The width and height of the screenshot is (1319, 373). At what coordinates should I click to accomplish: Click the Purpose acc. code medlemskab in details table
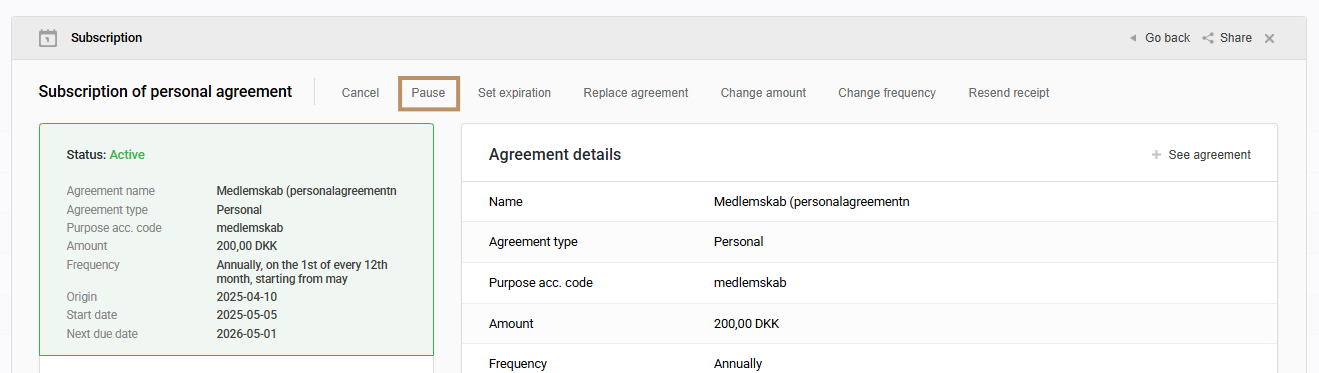coord(750,283)
